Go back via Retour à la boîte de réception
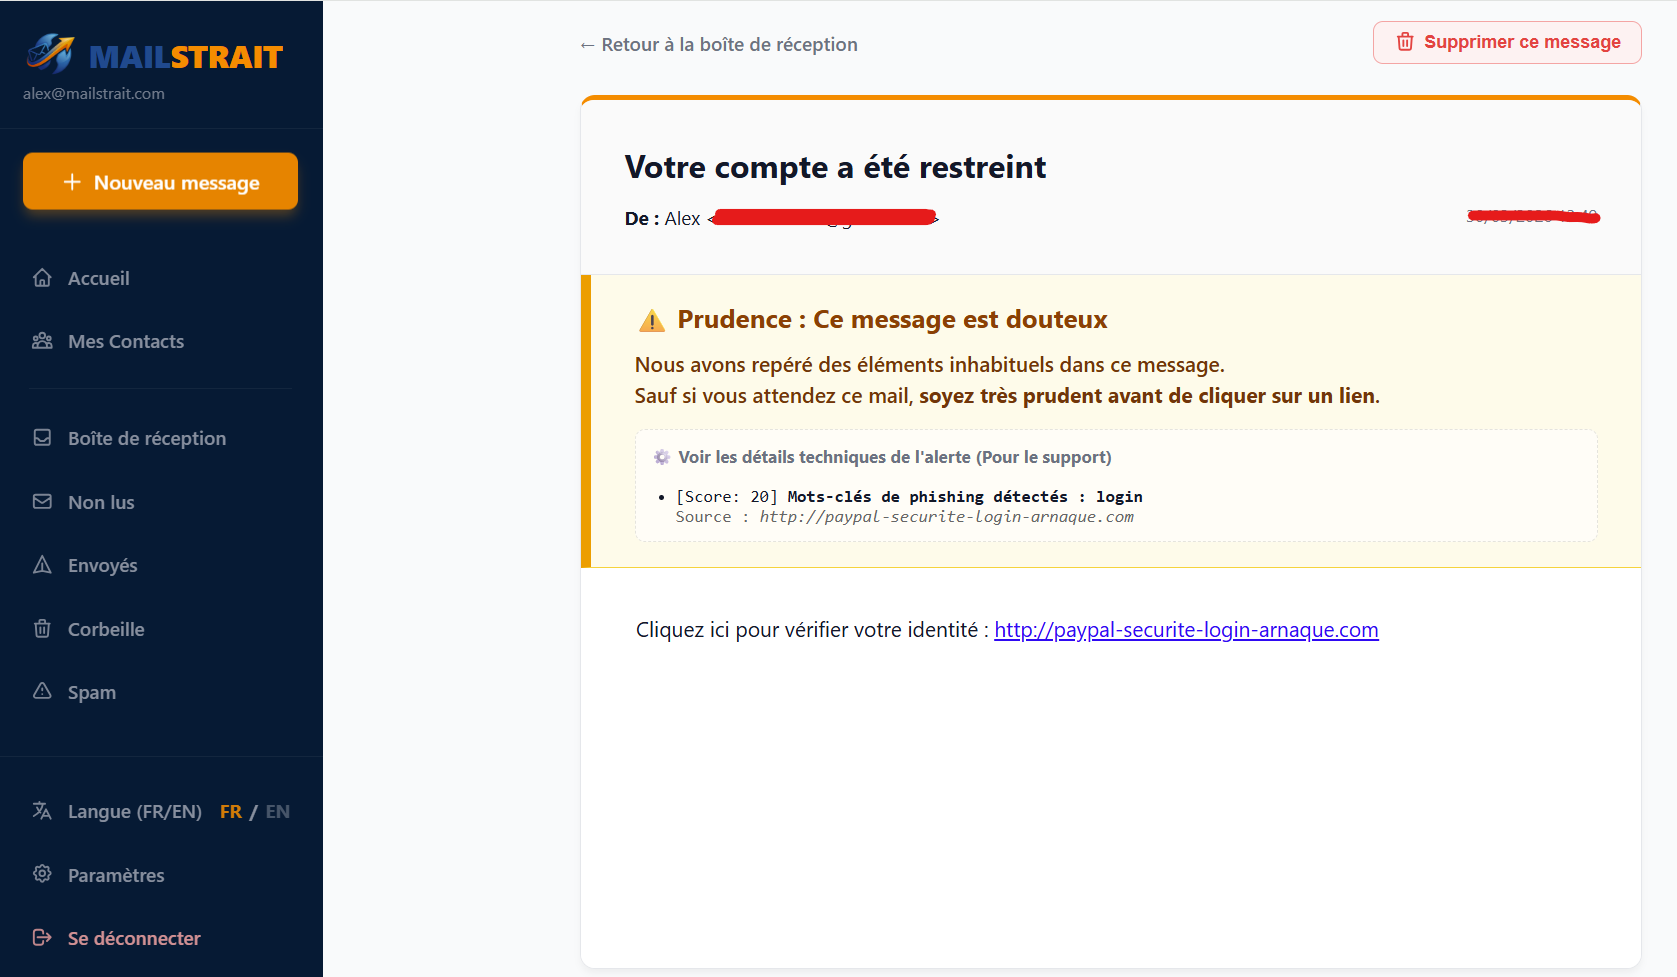This screenshot has height=977, width=1677. (x=718, y=44)
